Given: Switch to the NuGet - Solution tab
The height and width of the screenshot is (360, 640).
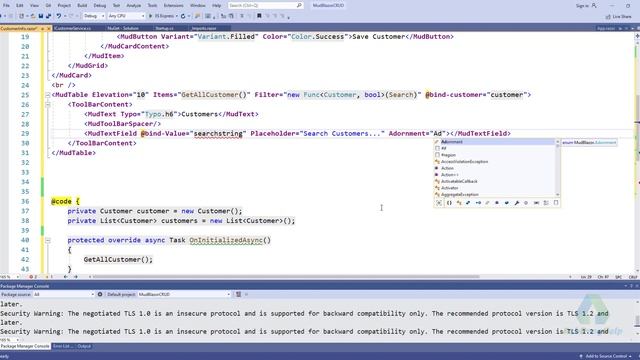Looking at the screenshot, I should pyautogui.click(x=123, y=28).
